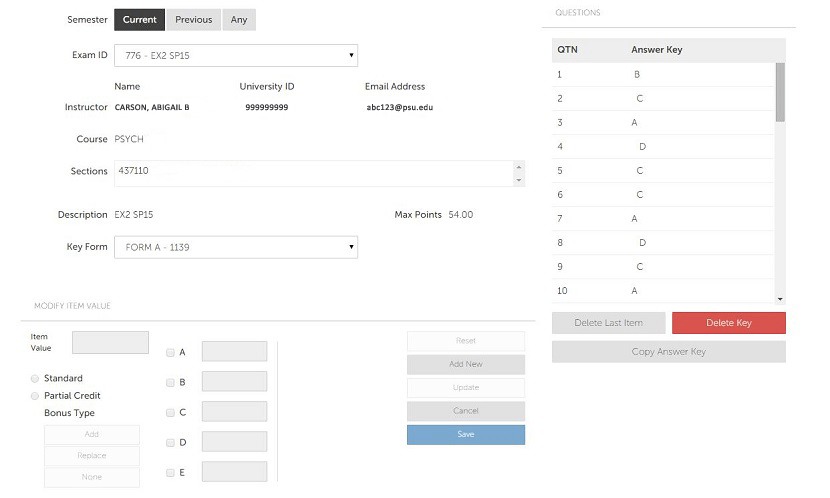Screen dimensions: 830x498
Task: Click the Sections text box
Action: coord(313,174)
